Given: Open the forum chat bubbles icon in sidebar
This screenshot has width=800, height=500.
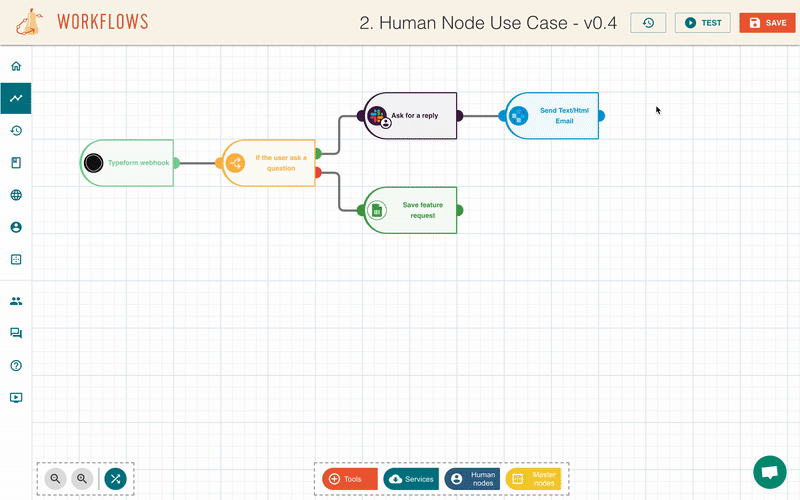Looking at the screenshot, I should coord(16,333).
